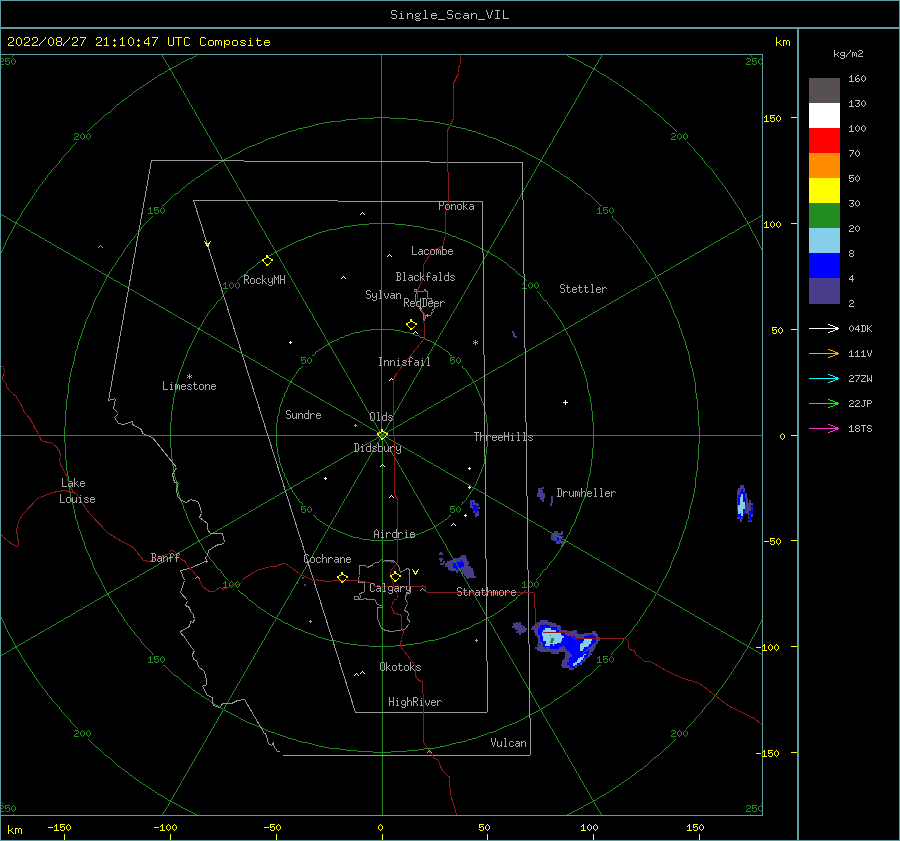900x841 pixels.
Task: Click the Ponoka city label
Action: click(456, 206)
